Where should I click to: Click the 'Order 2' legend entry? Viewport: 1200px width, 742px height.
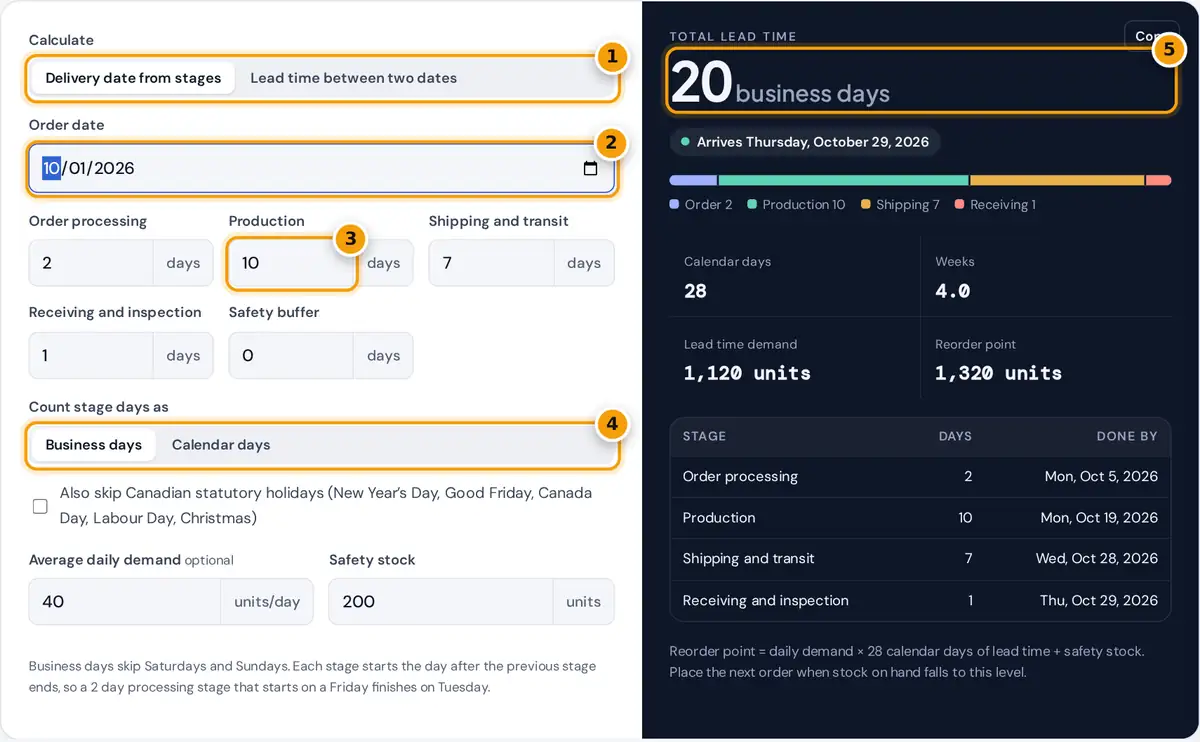click(701, 204)
